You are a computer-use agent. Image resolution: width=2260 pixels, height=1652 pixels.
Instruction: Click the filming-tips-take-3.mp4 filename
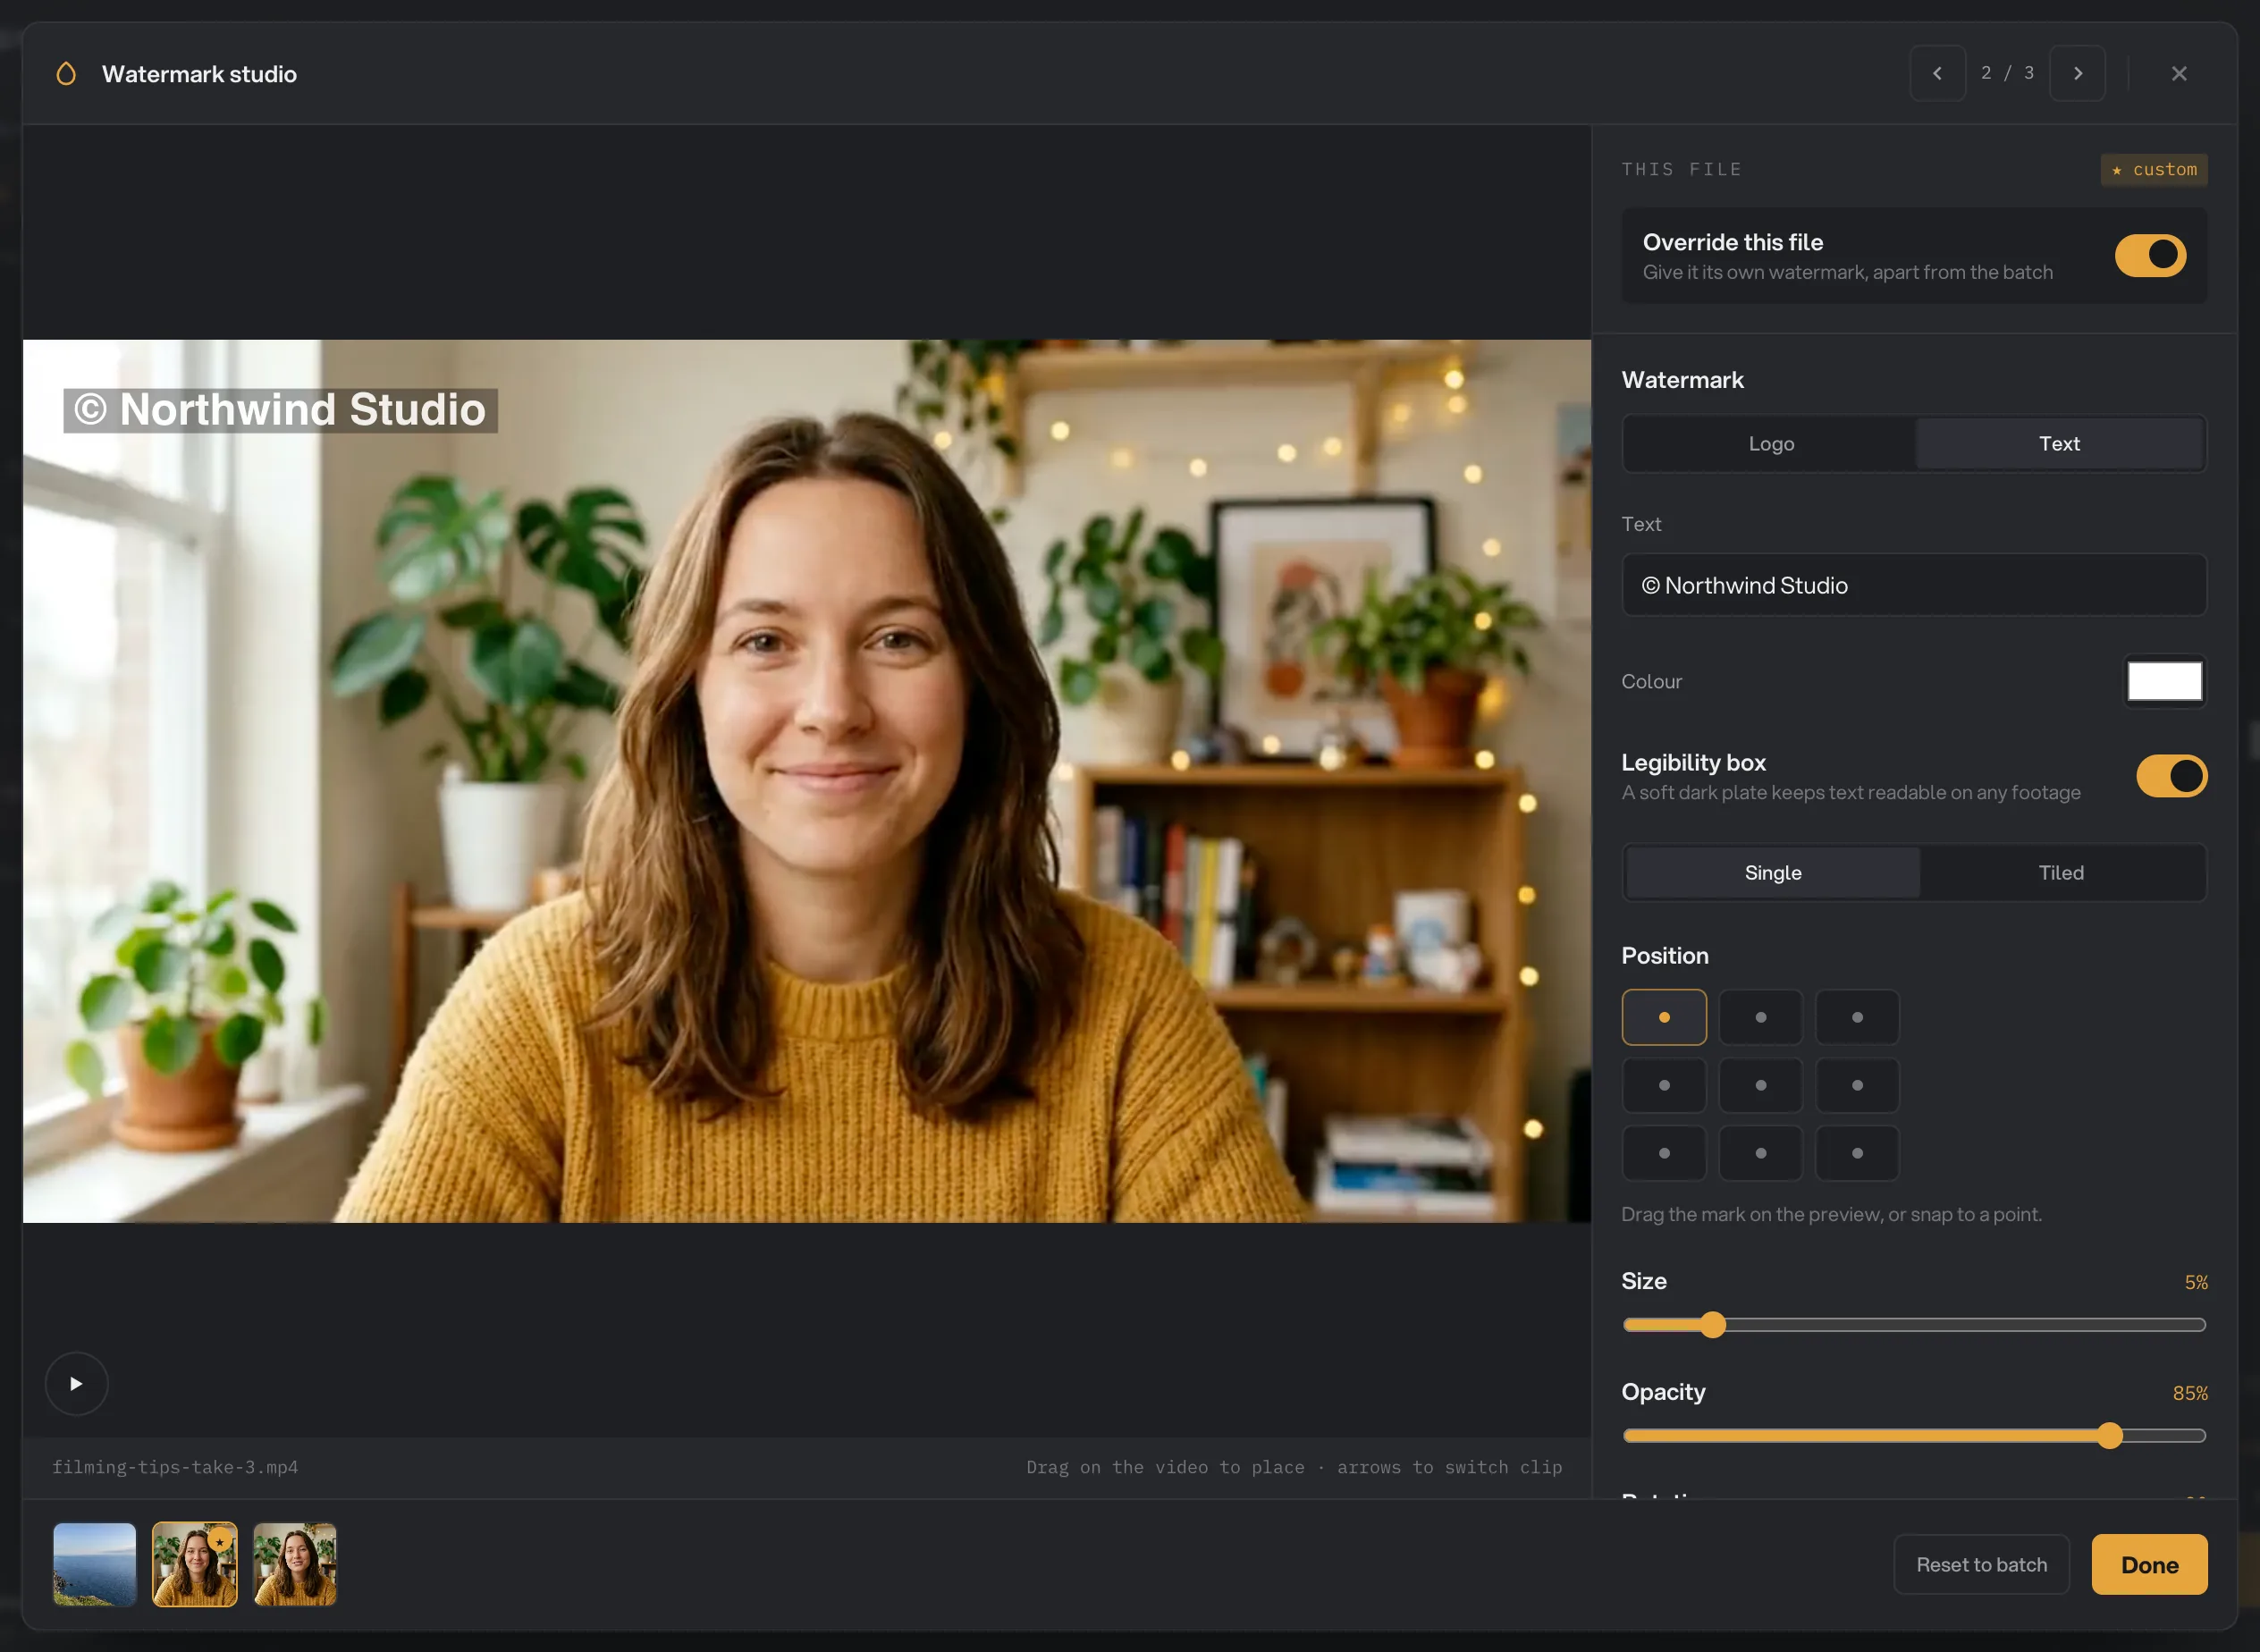tap(175, 1467)
